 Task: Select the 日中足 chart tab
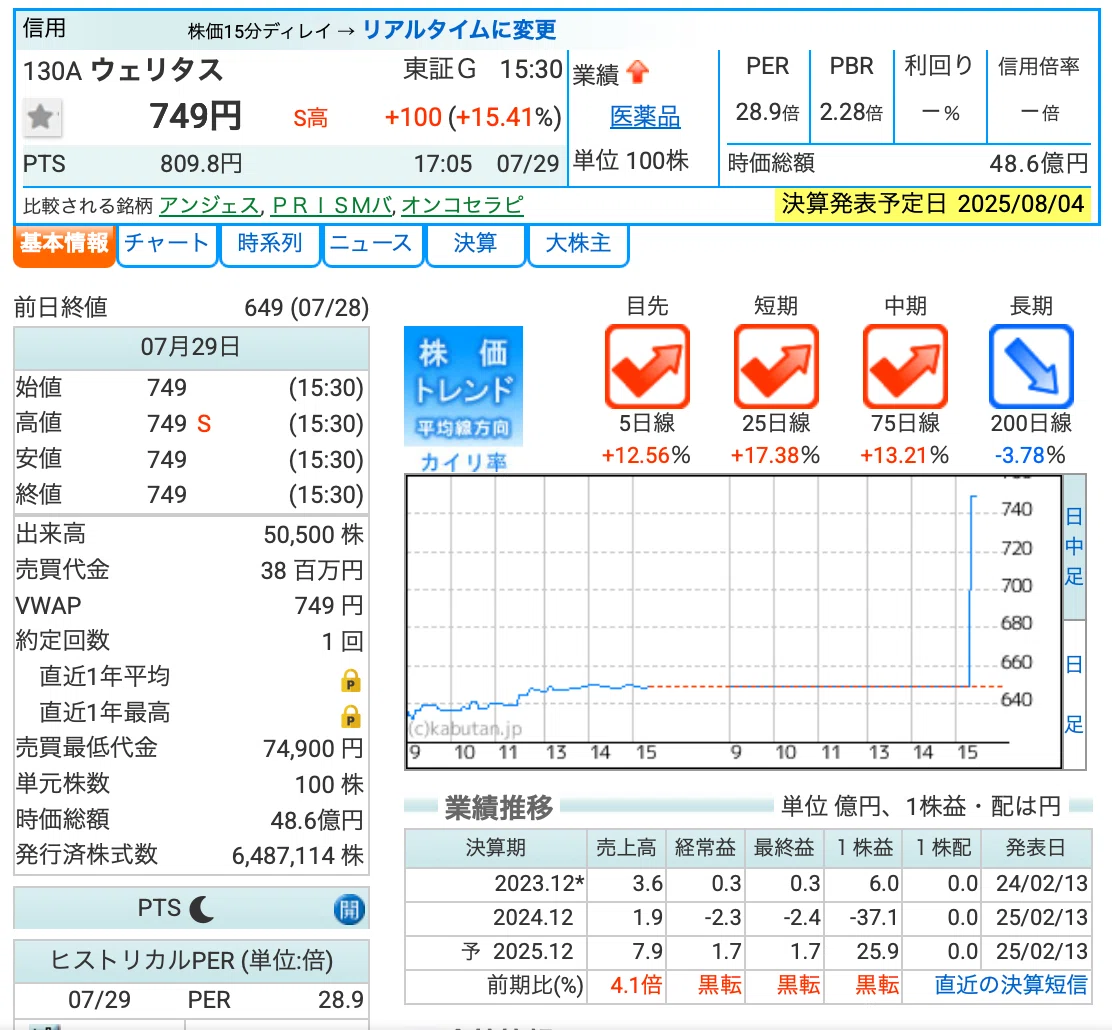tap(1074, 546)
